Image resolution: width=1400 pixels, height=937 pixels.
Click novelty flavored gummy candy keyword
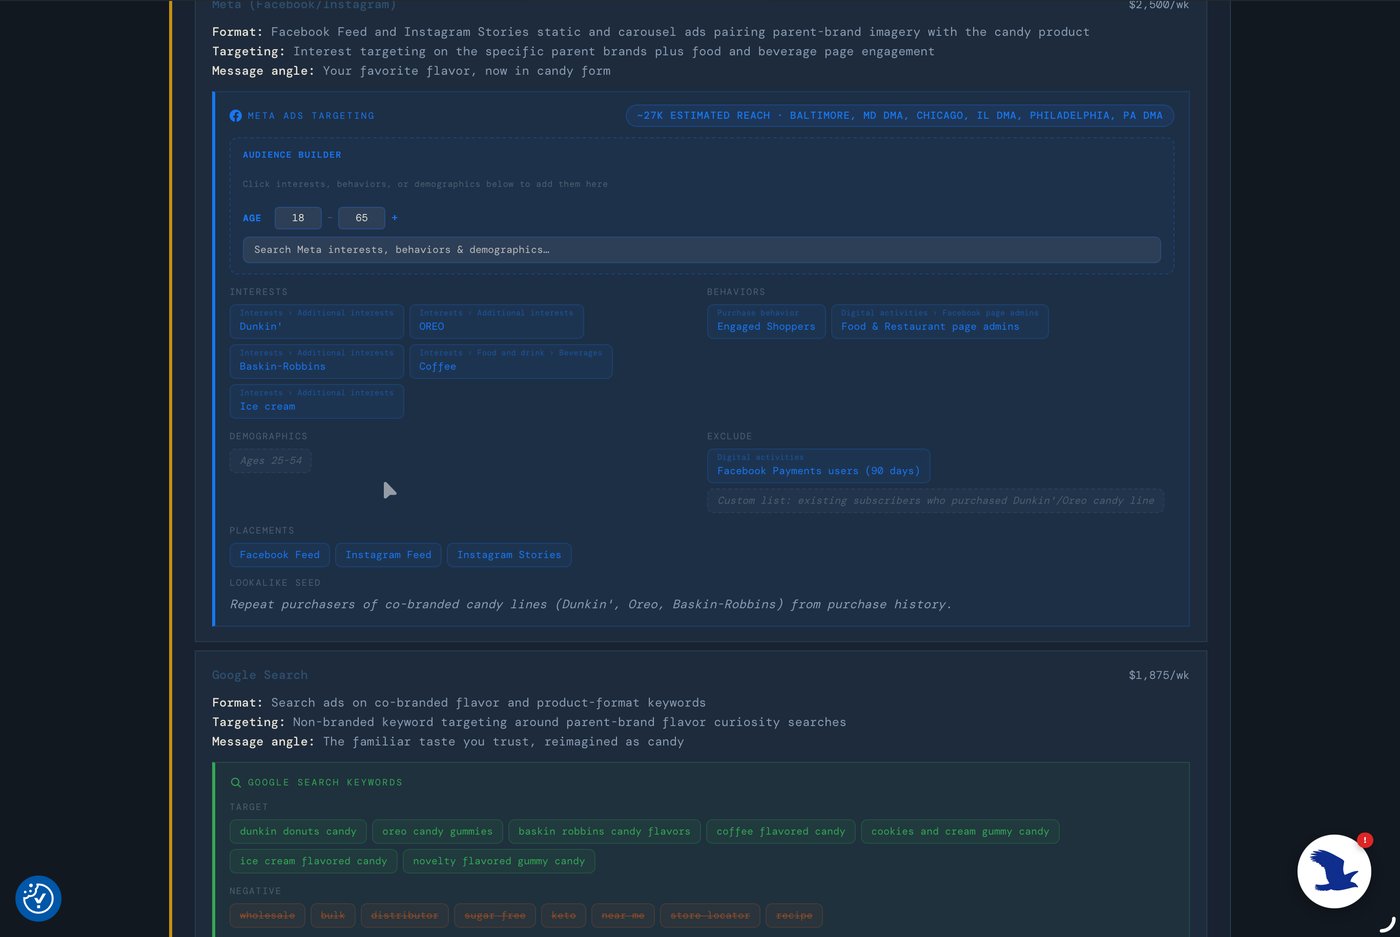499,861
